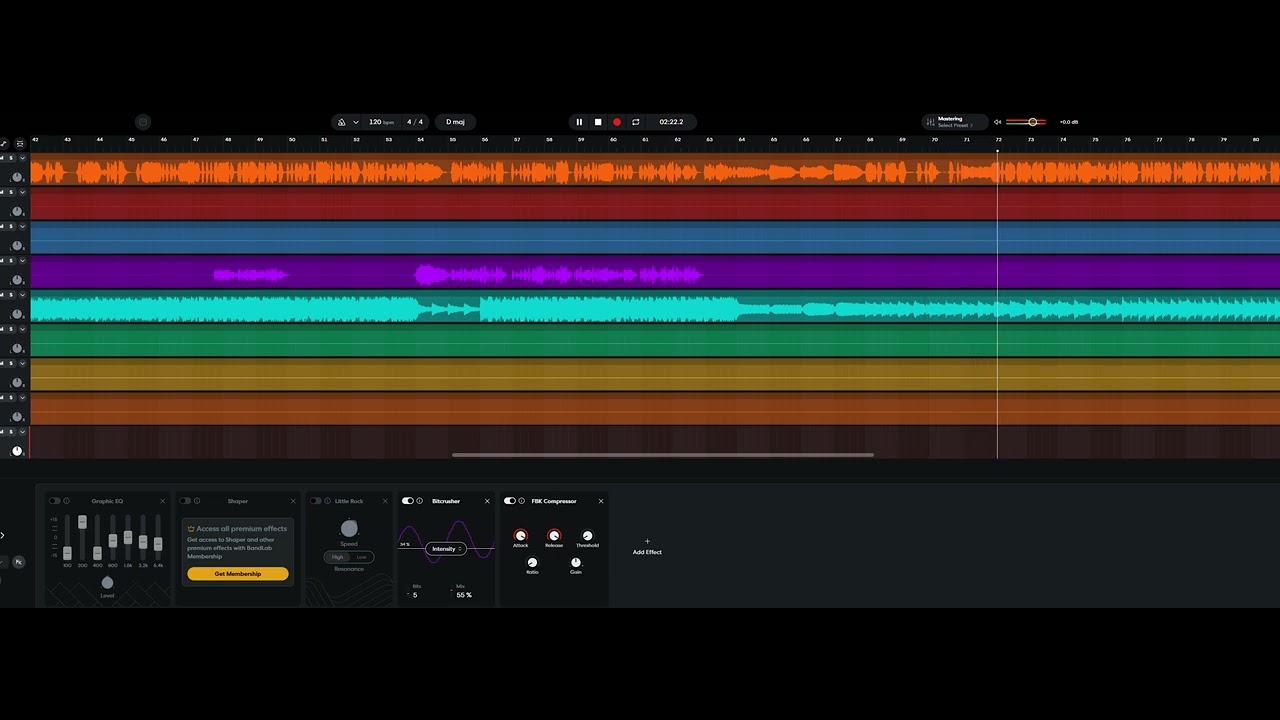The image size is (1280, 720).
Task: Open the metronome settings dropdown arrow
Action: click(x=355, y=122)
